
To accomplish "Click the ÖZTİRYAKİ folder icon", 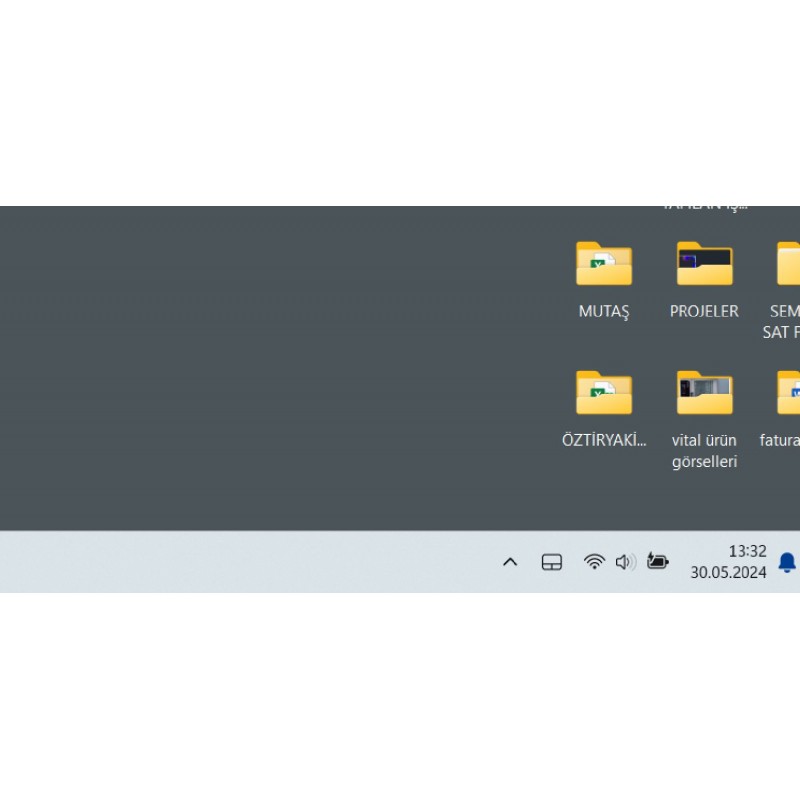I will click(x=604, y=392).
